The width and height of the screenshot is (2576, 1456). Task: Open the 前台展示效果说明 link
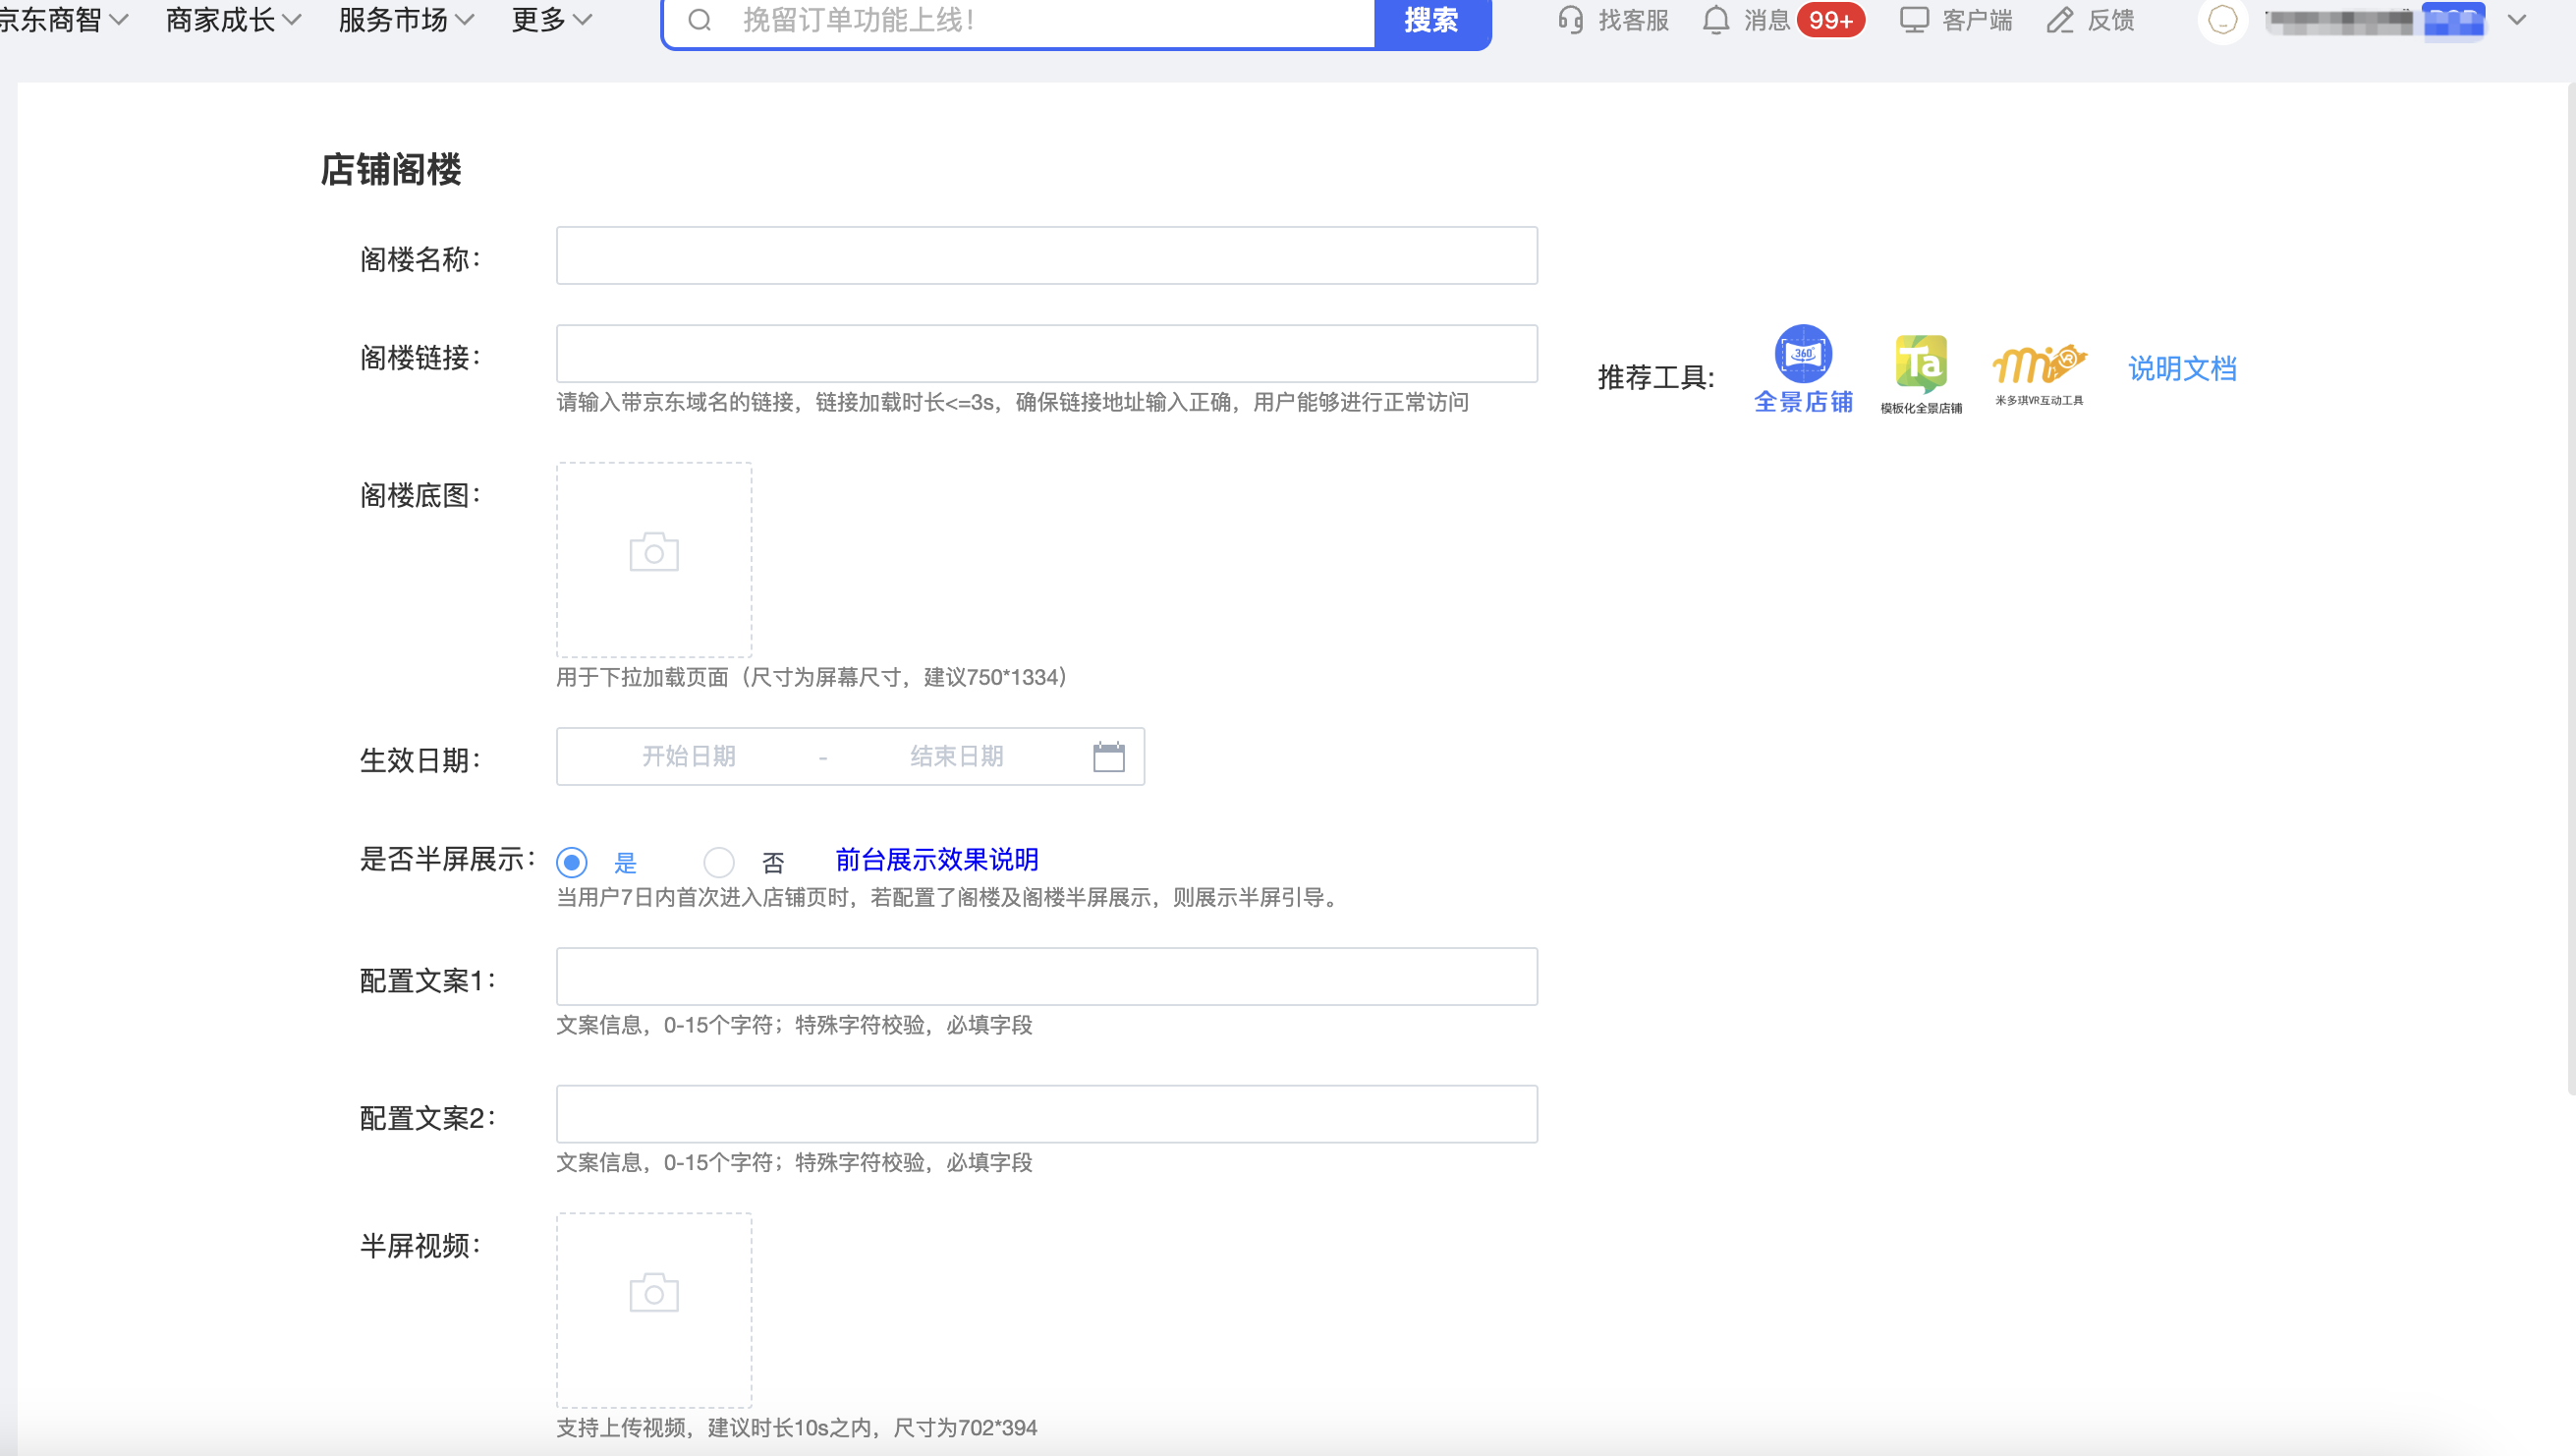coord(937,859)
